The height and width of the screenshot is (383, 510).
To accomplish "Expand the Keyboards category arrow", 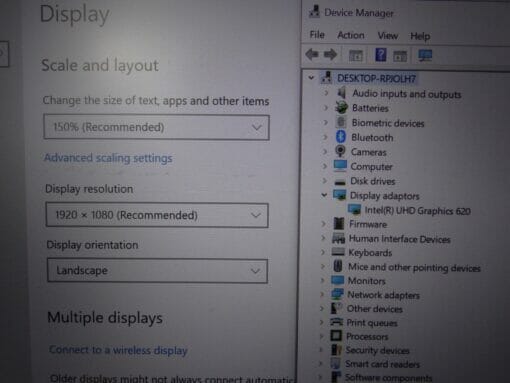I will [323, 252].
